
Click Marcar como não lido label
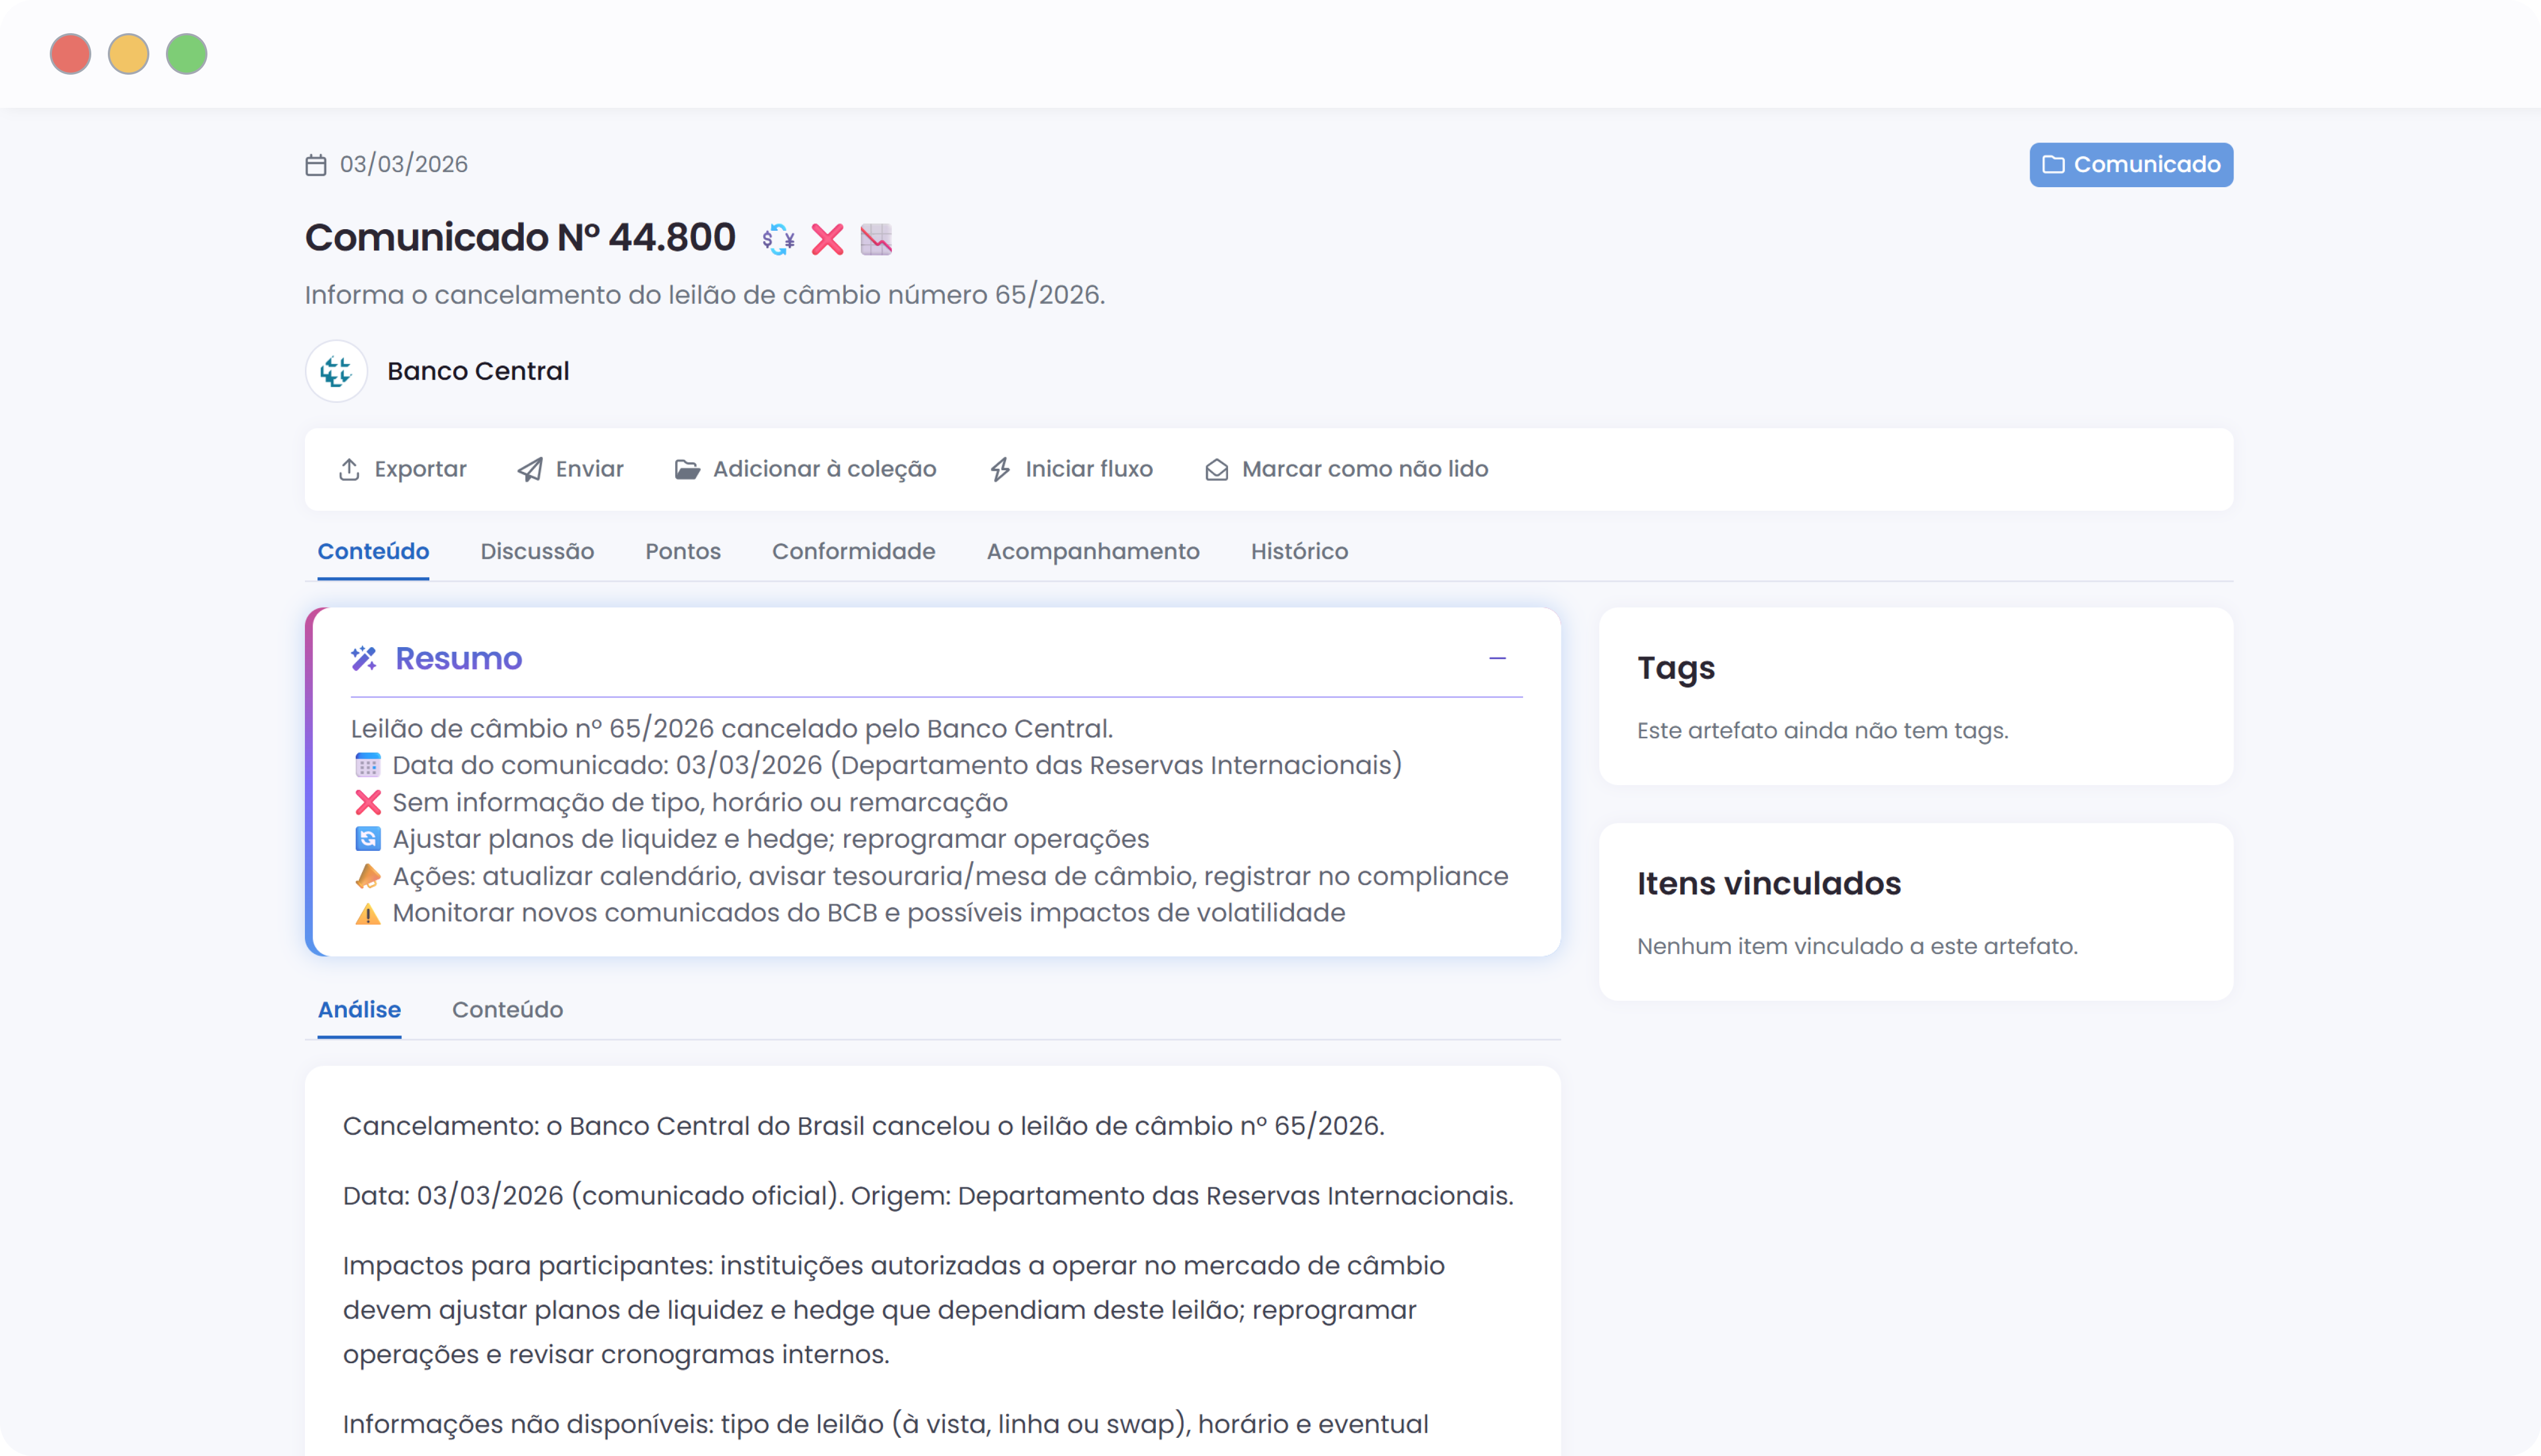click(x=1365, y=470)
